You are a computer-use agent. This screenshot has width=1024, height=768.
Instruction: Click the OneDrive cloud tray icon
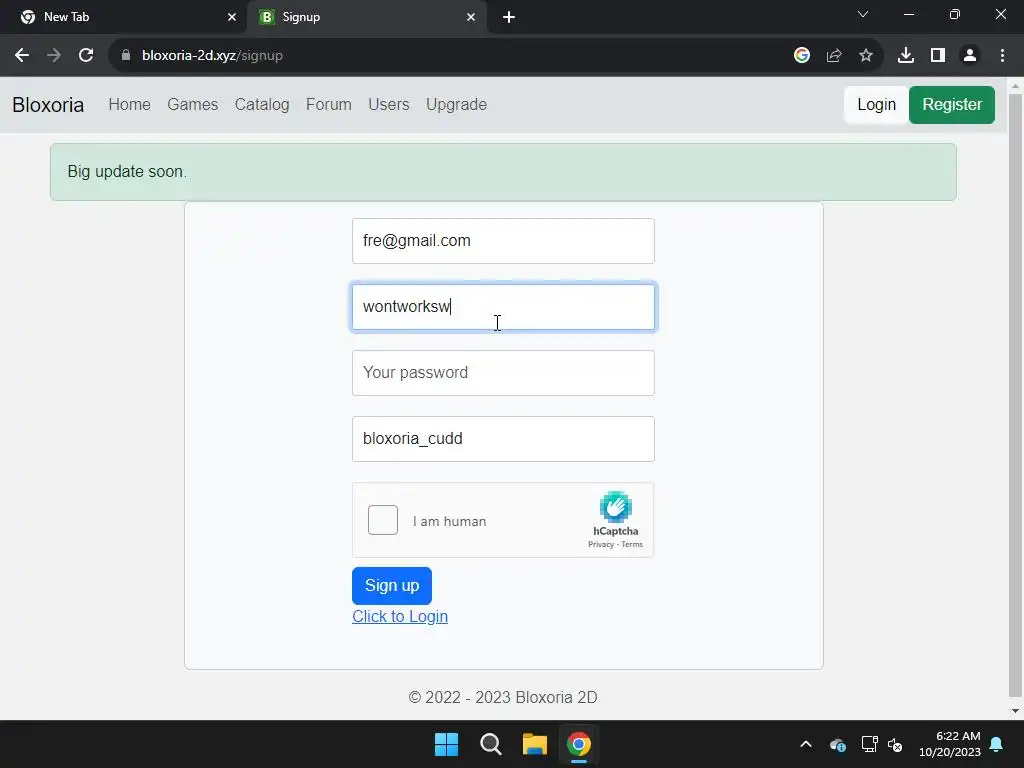pos(838,744)
